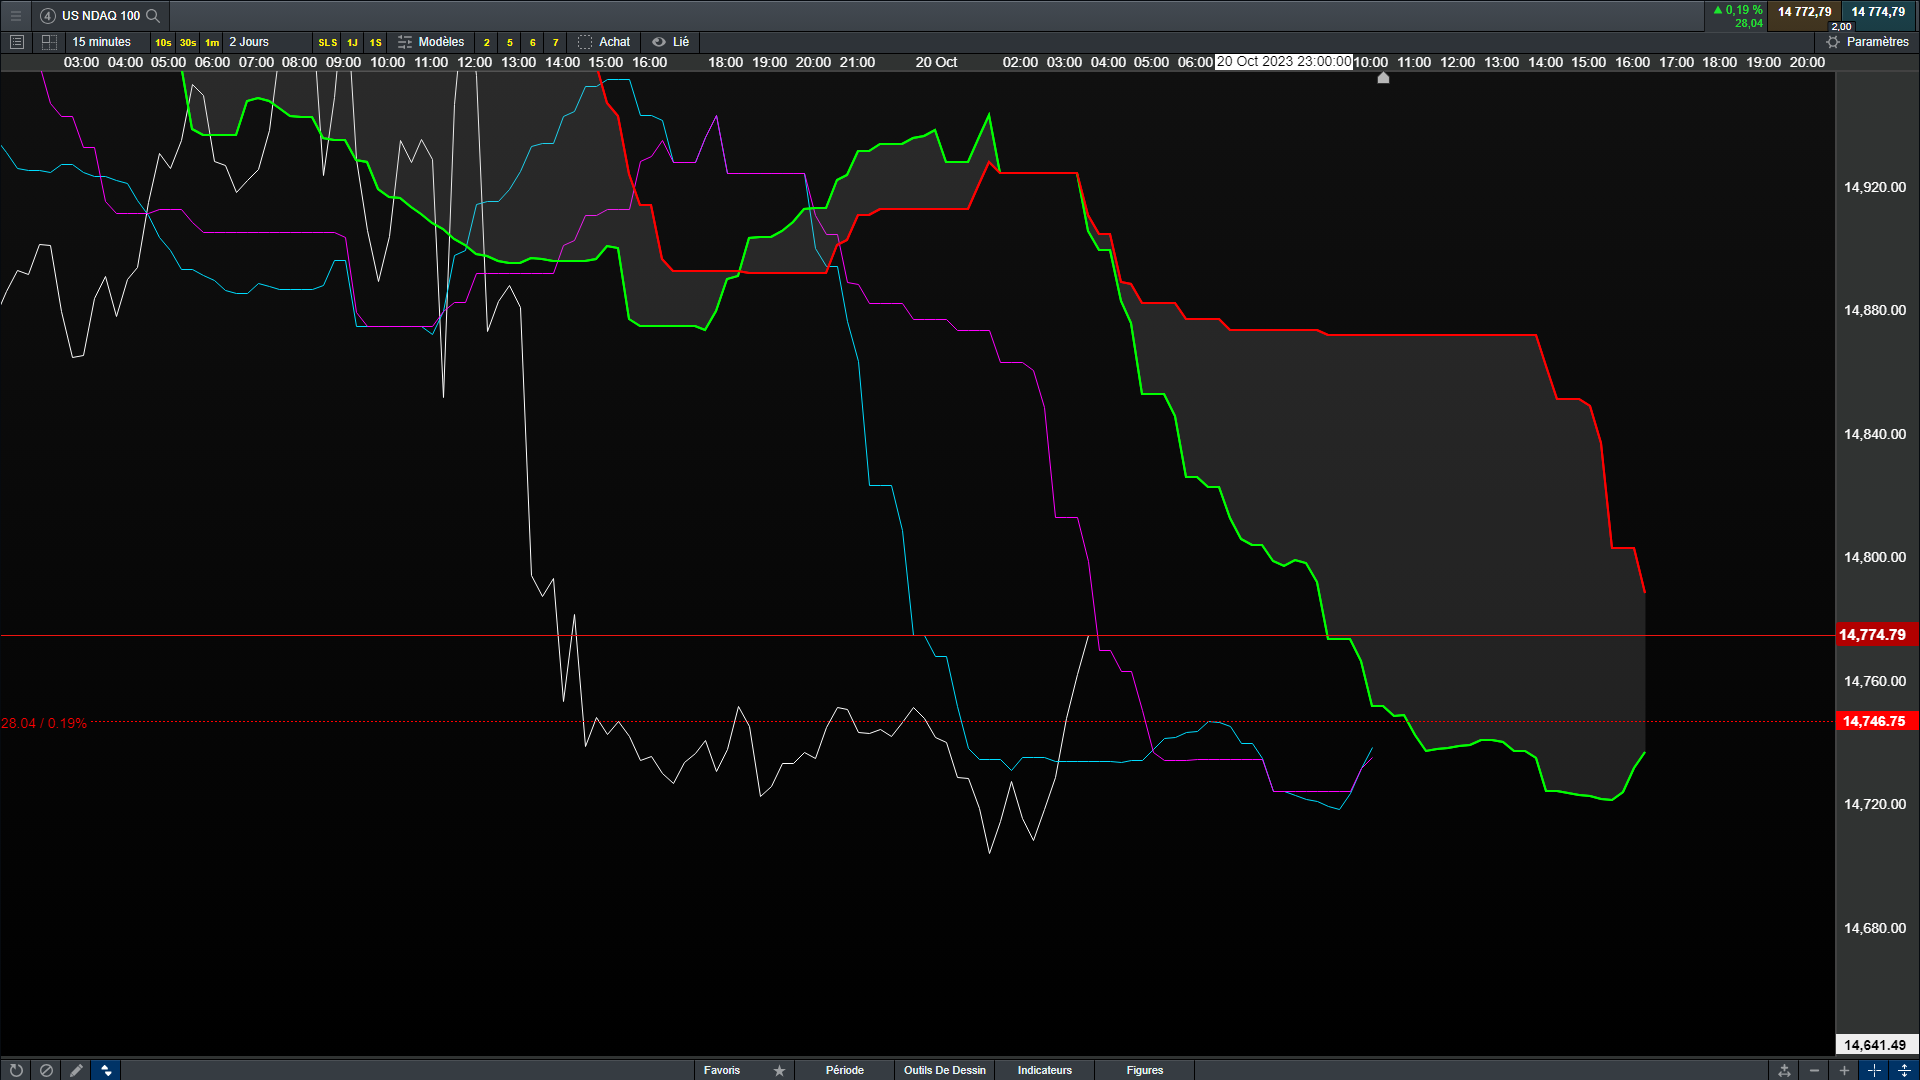Click the 14,774.79 red price label on axis
Screen dimensions: 1920x1080
pyautogui.click(x=1872, y=635)
